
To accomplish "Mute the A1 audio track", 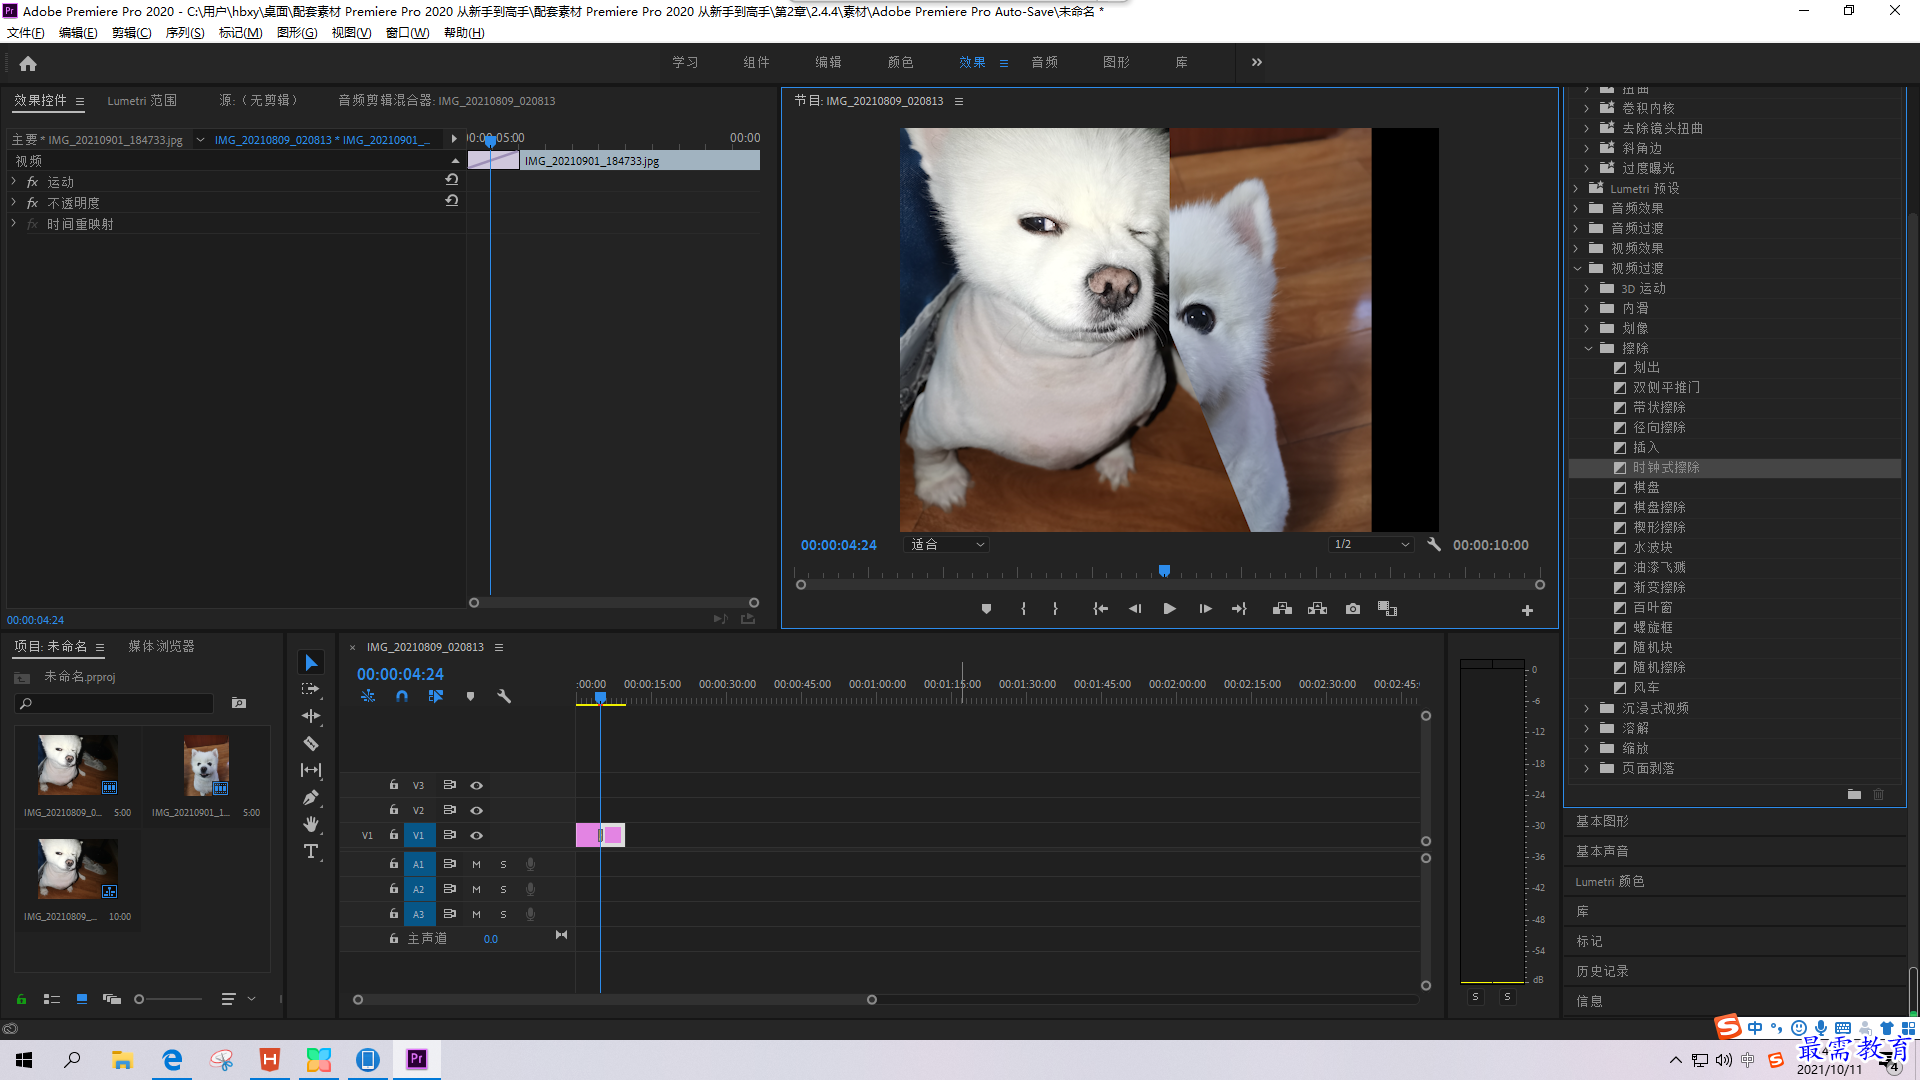I will click(x=476, y=864).
